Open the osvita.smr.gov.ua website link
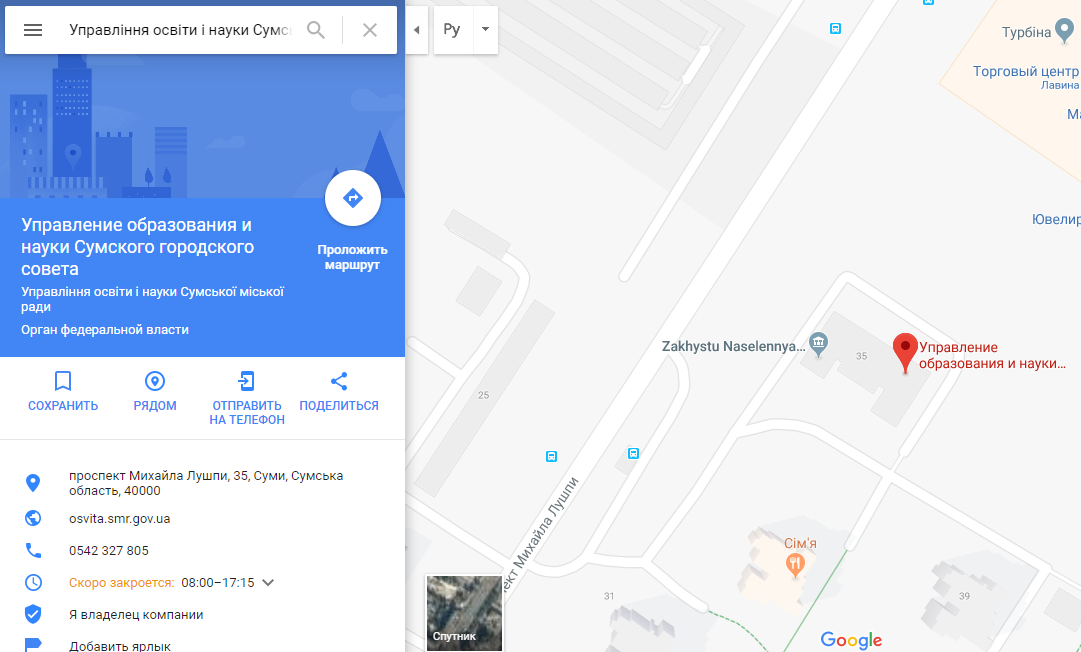This screenshot has width=1081, height=652. [x=119, y=519]
